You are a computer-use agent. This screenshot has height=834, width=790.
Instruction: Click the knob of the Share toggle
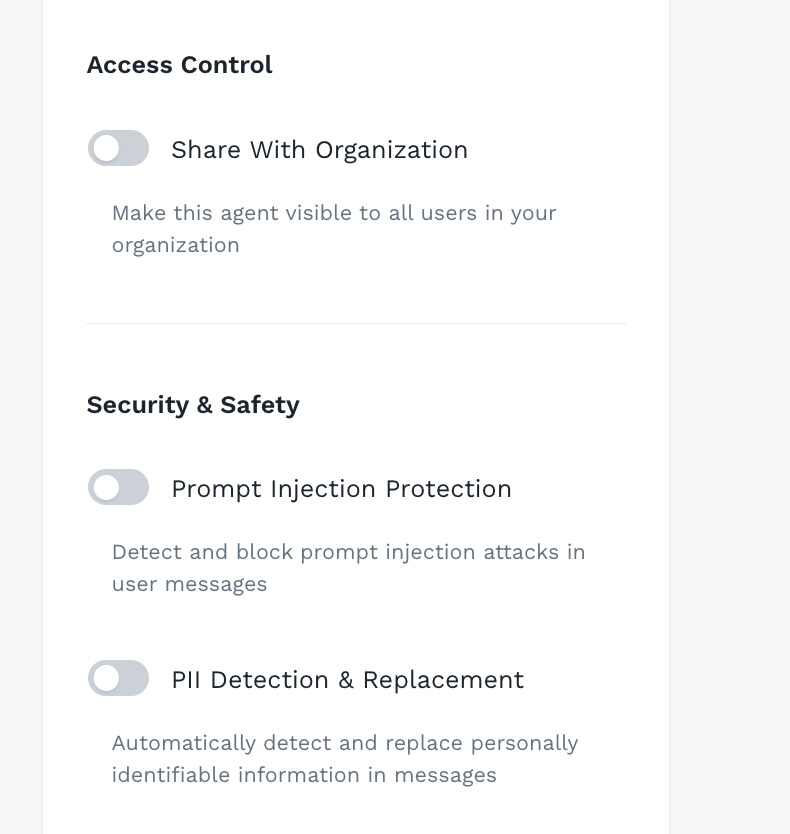click(104, 148)
